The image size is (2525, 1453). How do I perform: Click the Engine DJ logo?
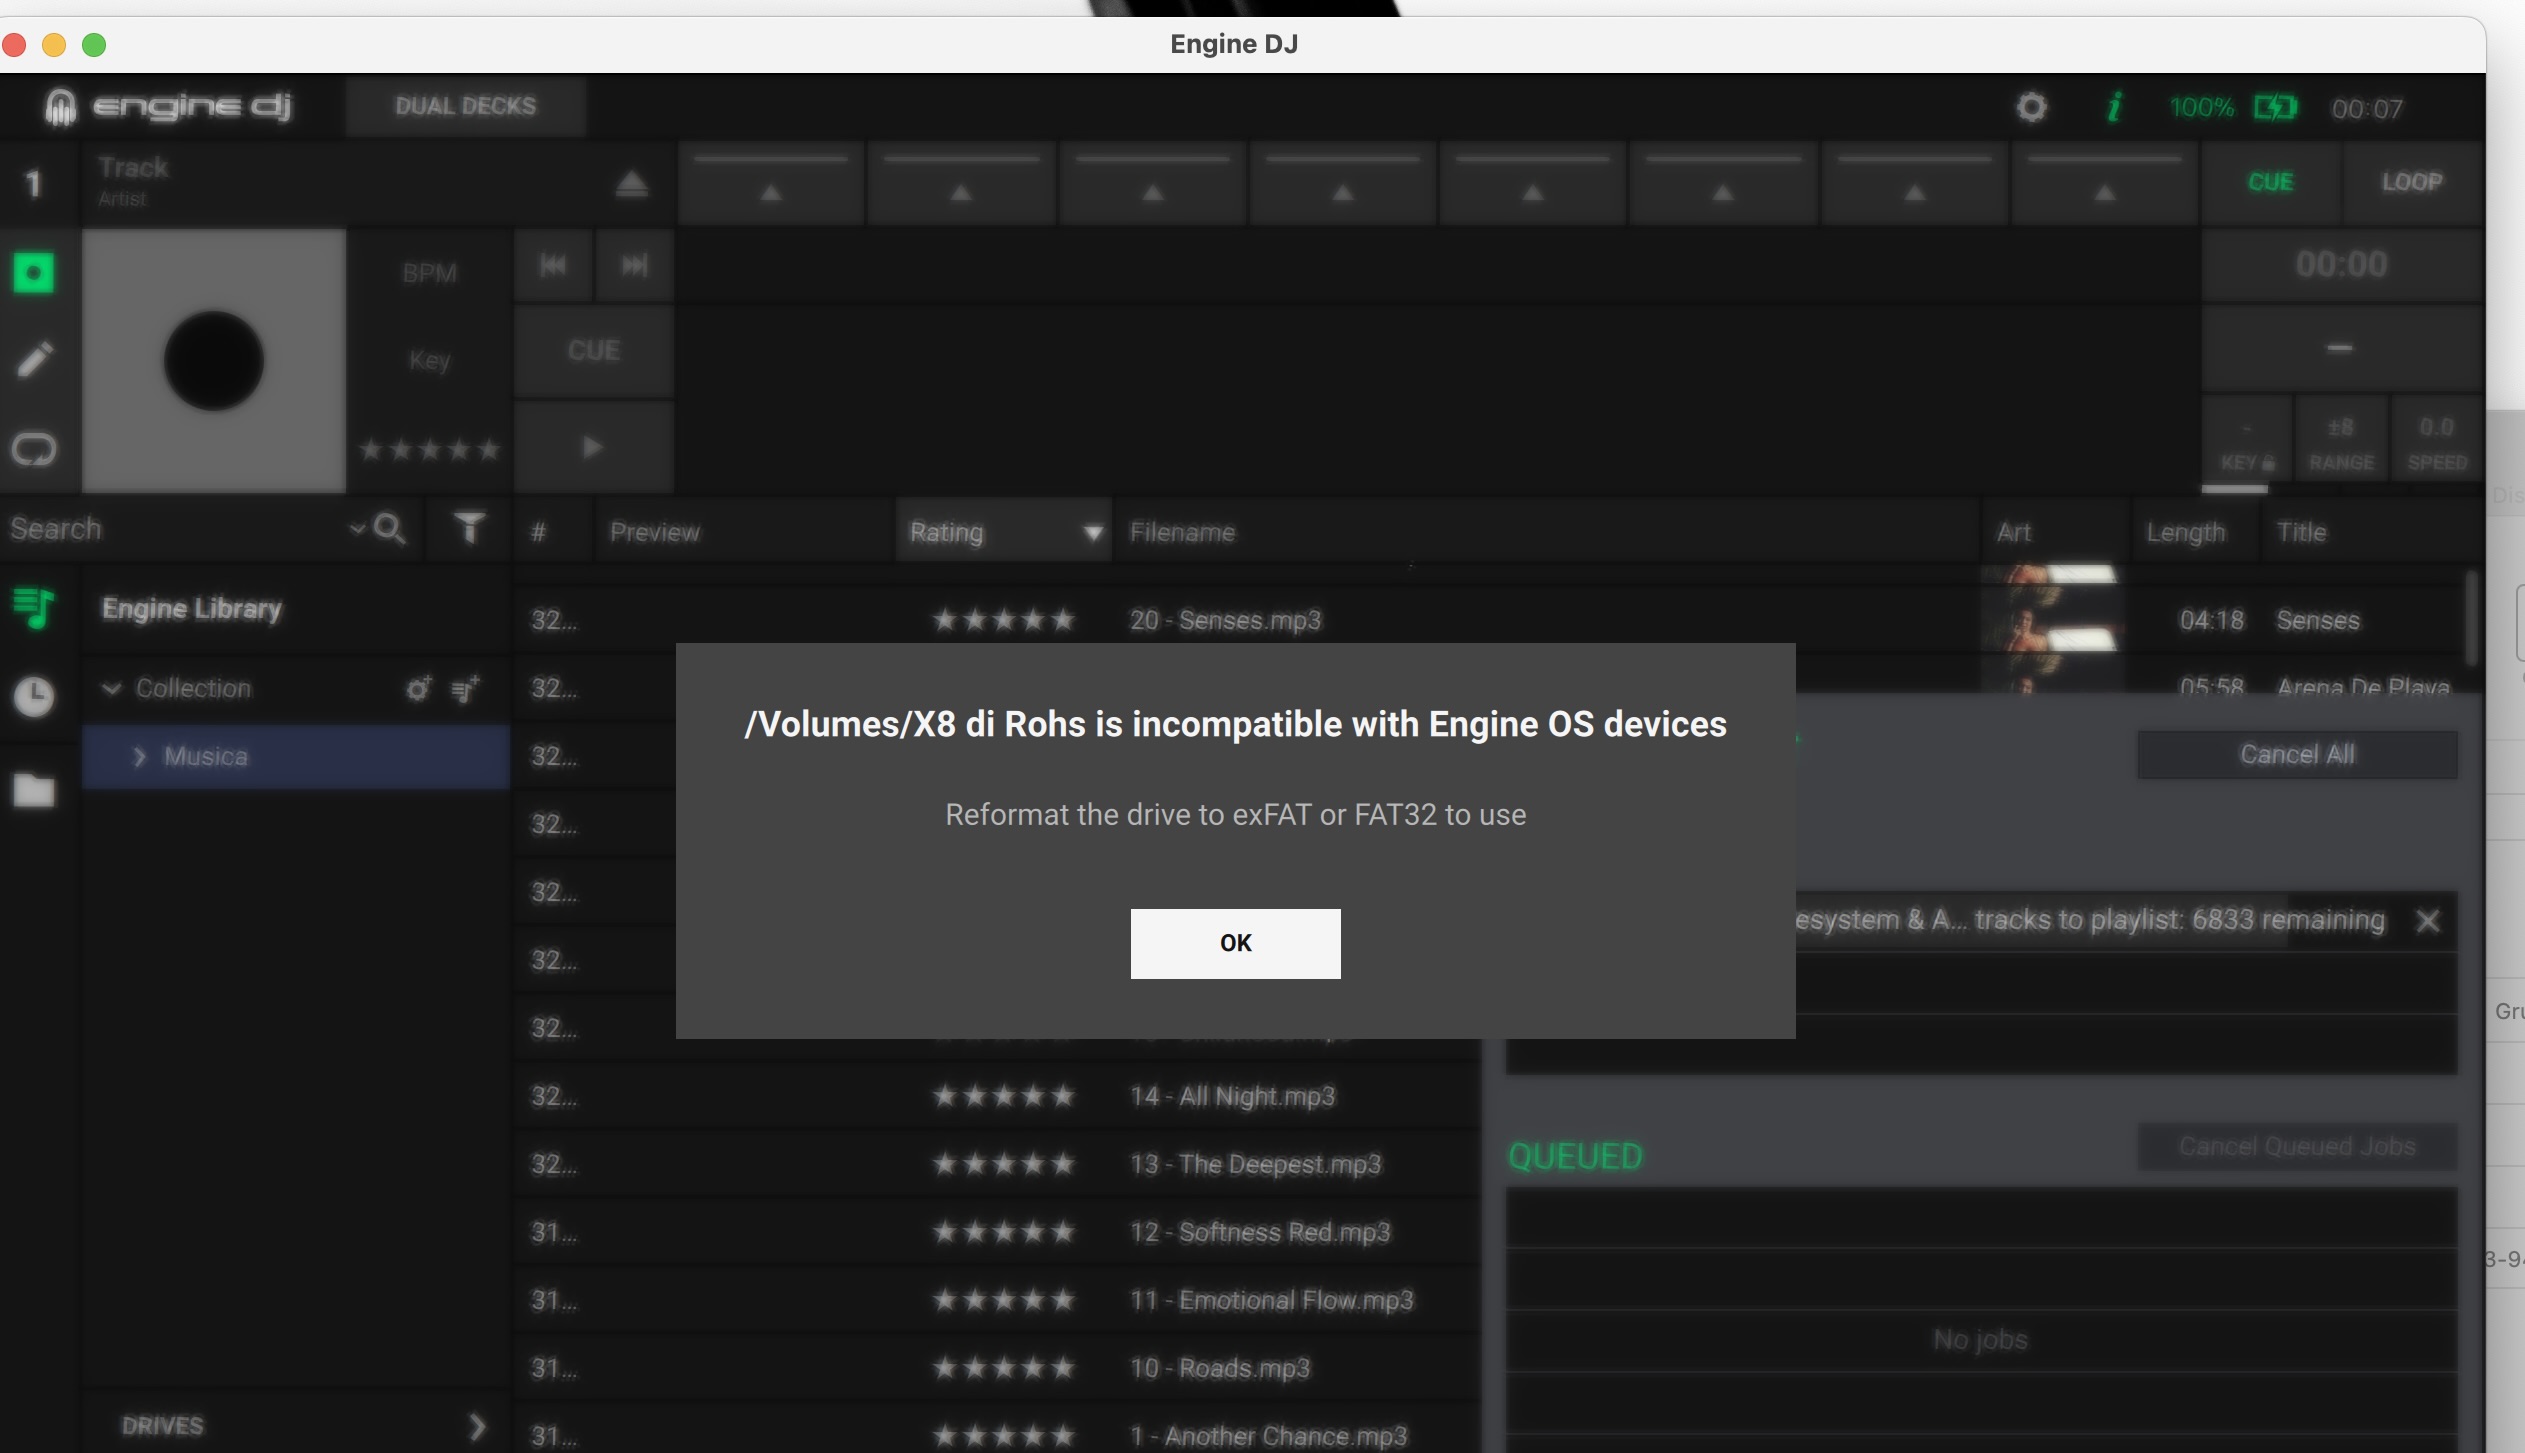coord(168,106)
